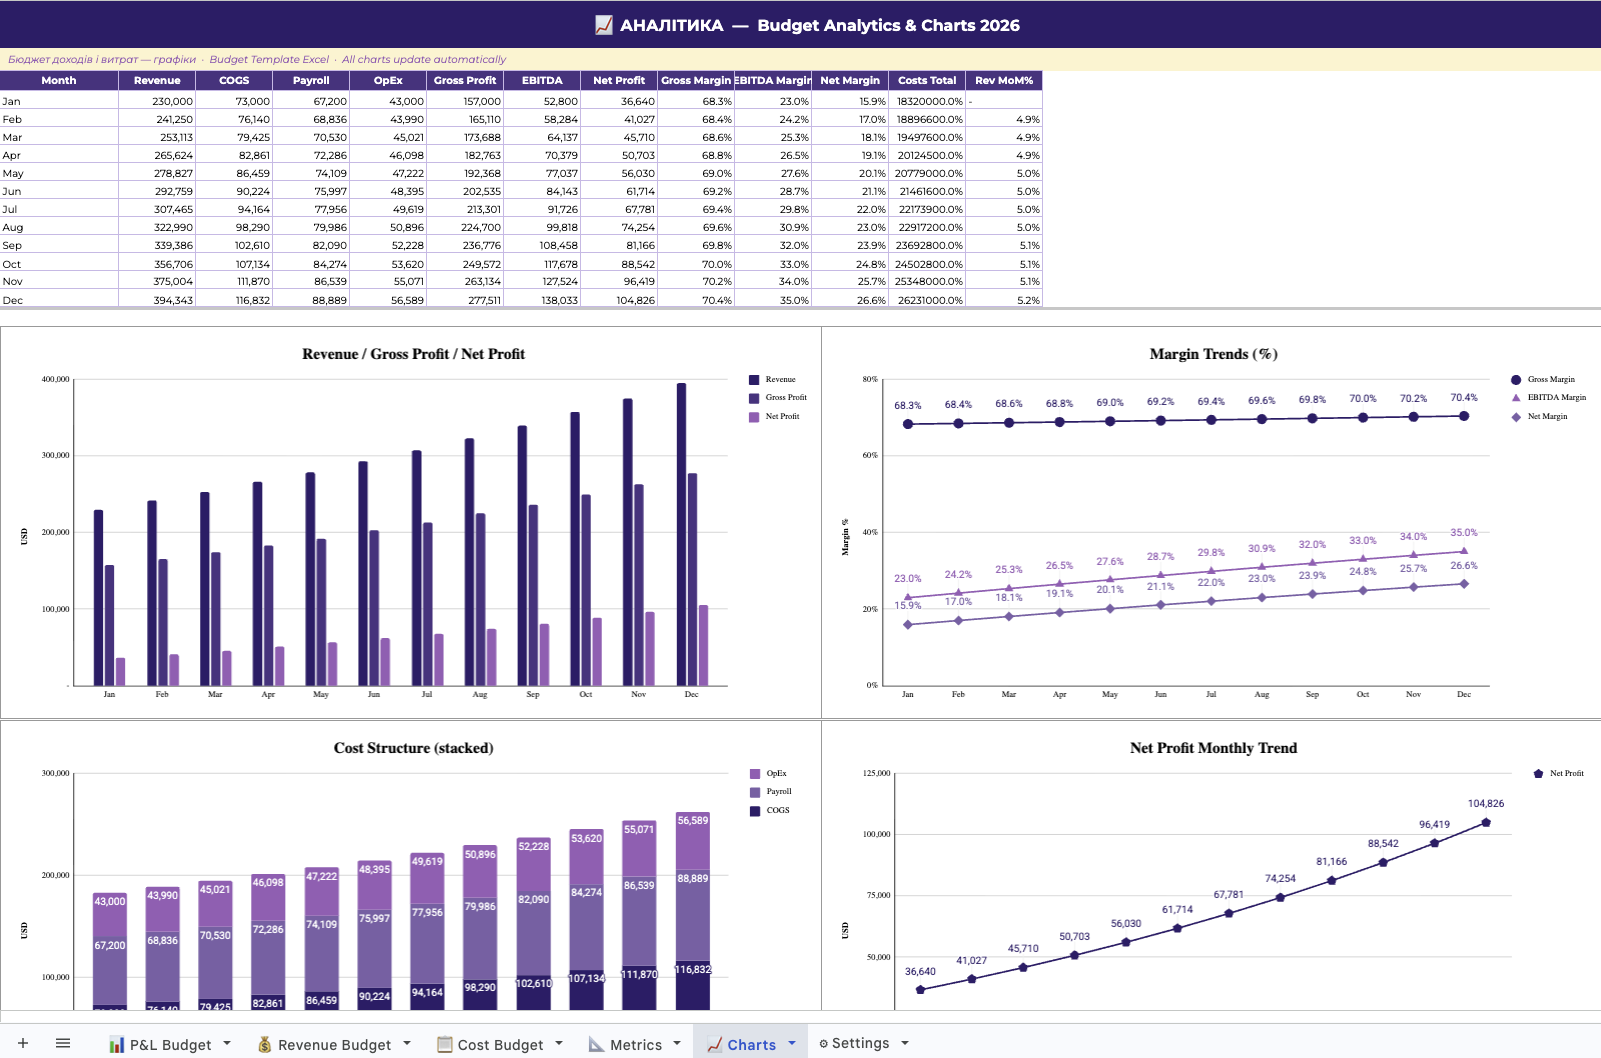Click Net Margin legend diamond marker
Viewport: 1601px width, 1058px height.
[x=1516, y=416]
